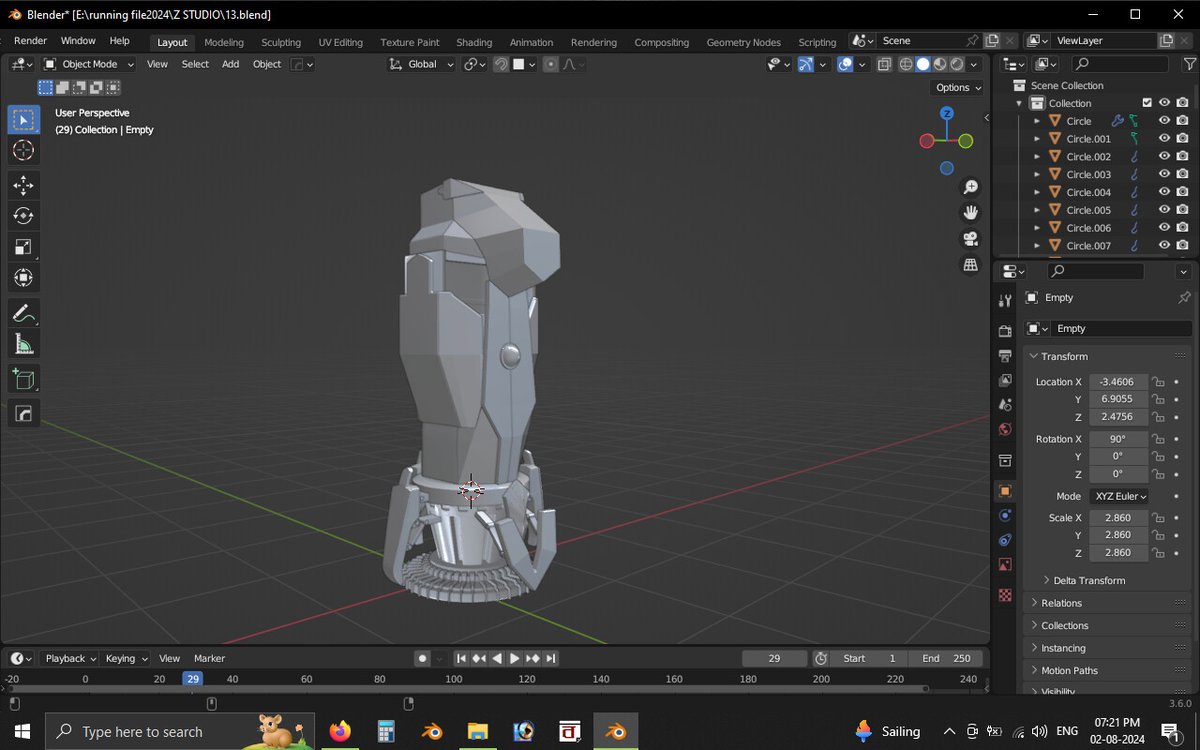1200x750 pixels.
Task: Open Firefox from the Windows taskbar
Action: click(x=340, y=731)
